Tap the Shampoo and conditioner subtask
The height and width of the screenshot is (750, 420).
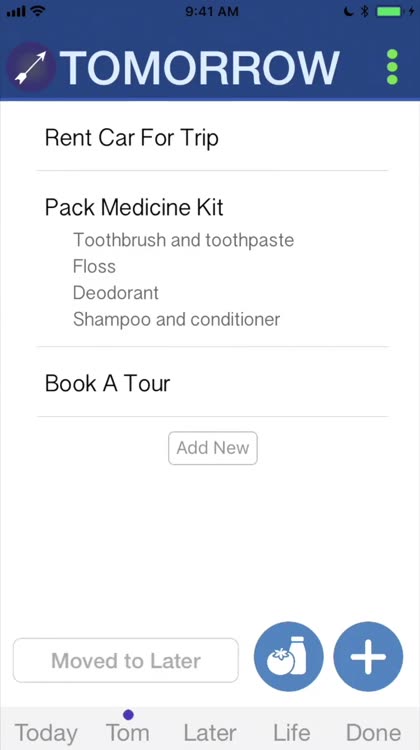point(177,320)
